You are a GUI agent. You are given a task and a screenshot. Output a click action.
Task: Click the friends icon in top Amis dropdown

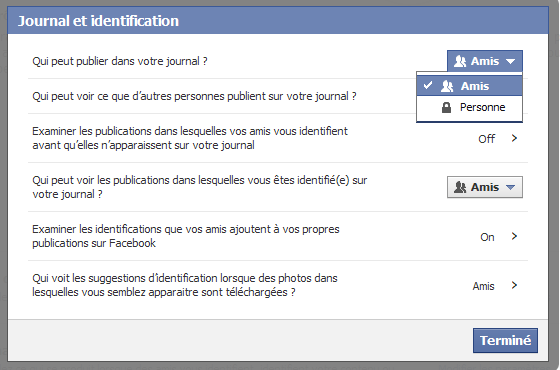coord(460,61)
